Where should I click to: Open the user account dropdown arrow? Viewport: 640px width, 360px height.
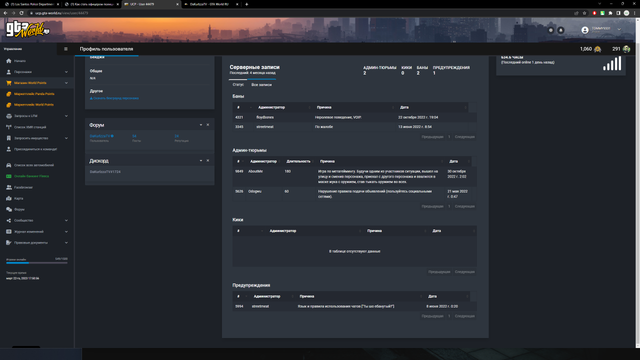[619, 29]
